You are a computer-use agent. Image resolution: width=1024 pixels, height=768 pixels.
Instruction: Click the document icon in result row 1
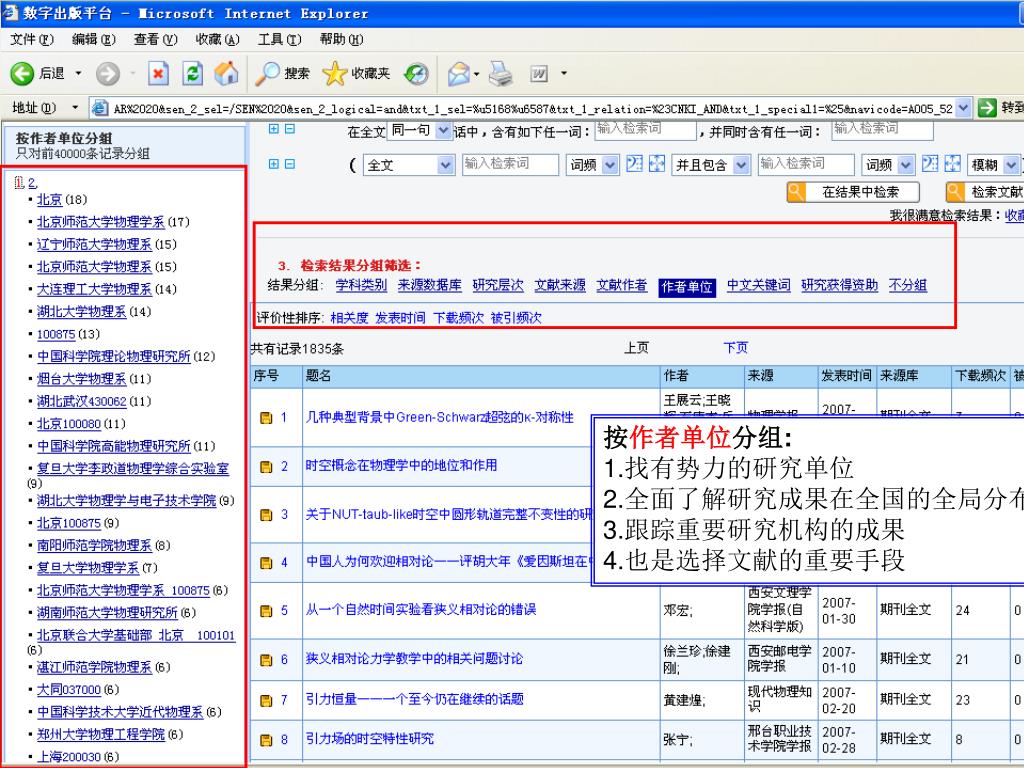tap(266, 418)
